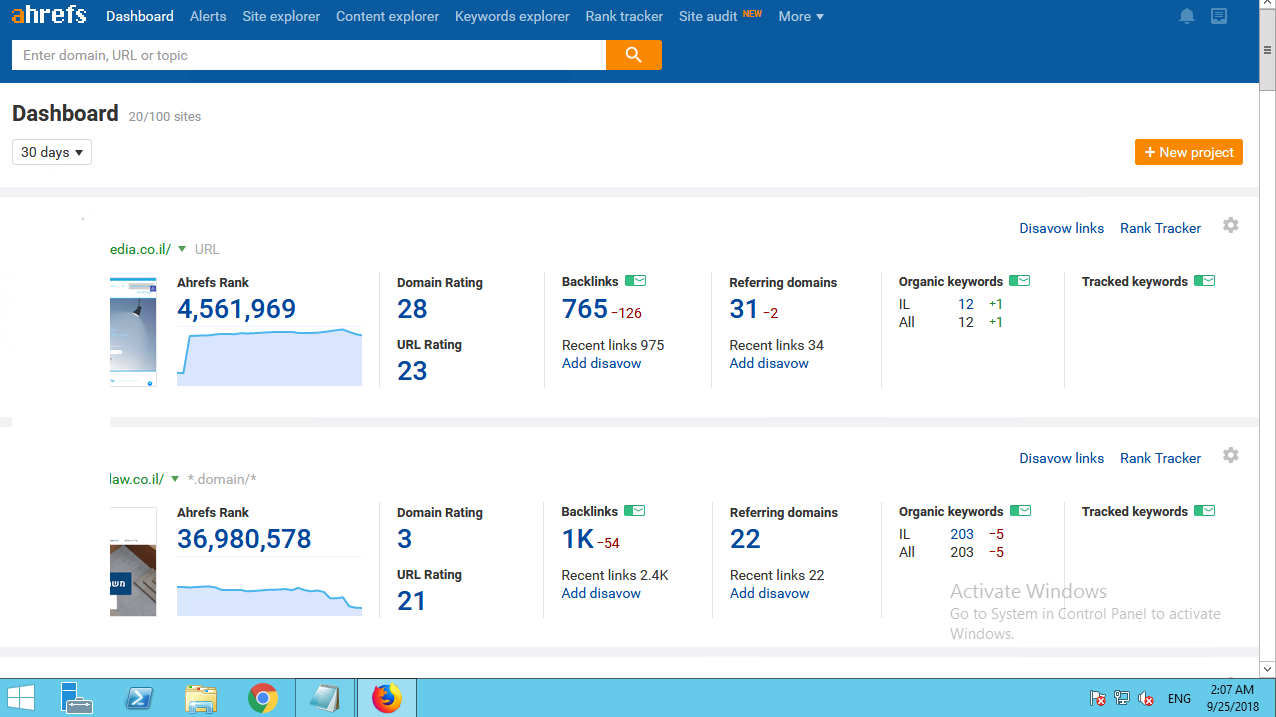1276x717 pixels.
Task: Open PowerShell from the taskbar
Action: click(139, 698)
